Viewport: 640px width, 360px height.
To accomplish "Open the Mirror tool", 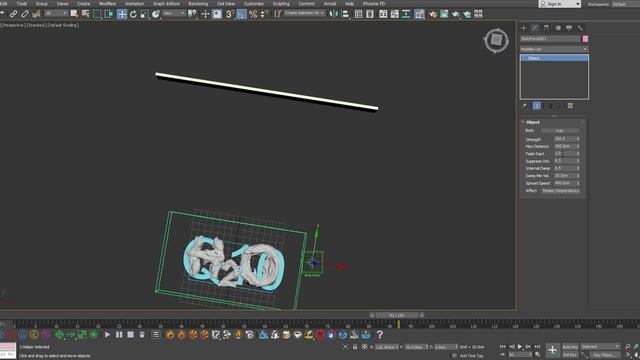I will tap(334, 14).
